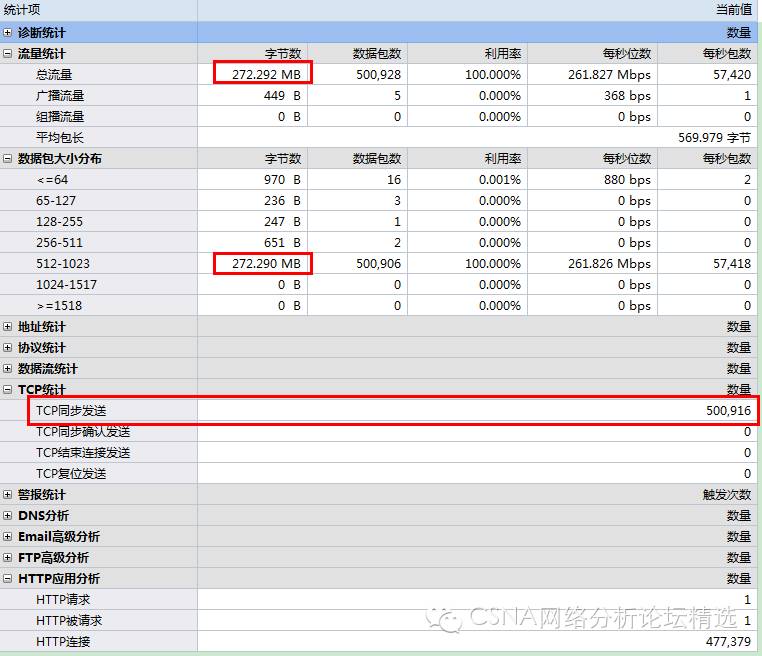Click the 651 B bytes value
This screenshot has width=762, height=656.
(282, 242)
